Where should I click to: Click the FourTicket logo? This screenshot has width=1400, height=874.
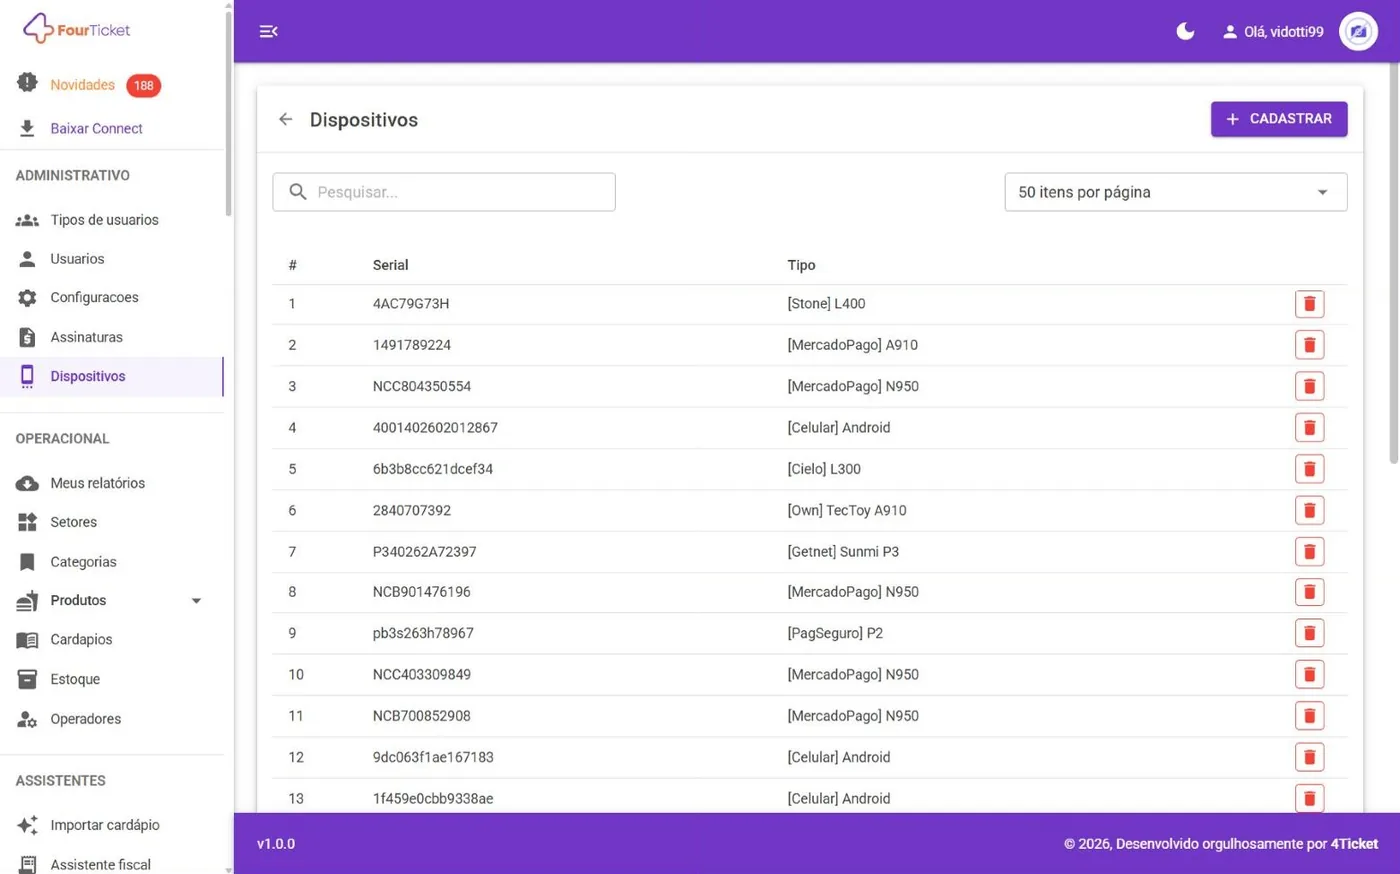77,29
